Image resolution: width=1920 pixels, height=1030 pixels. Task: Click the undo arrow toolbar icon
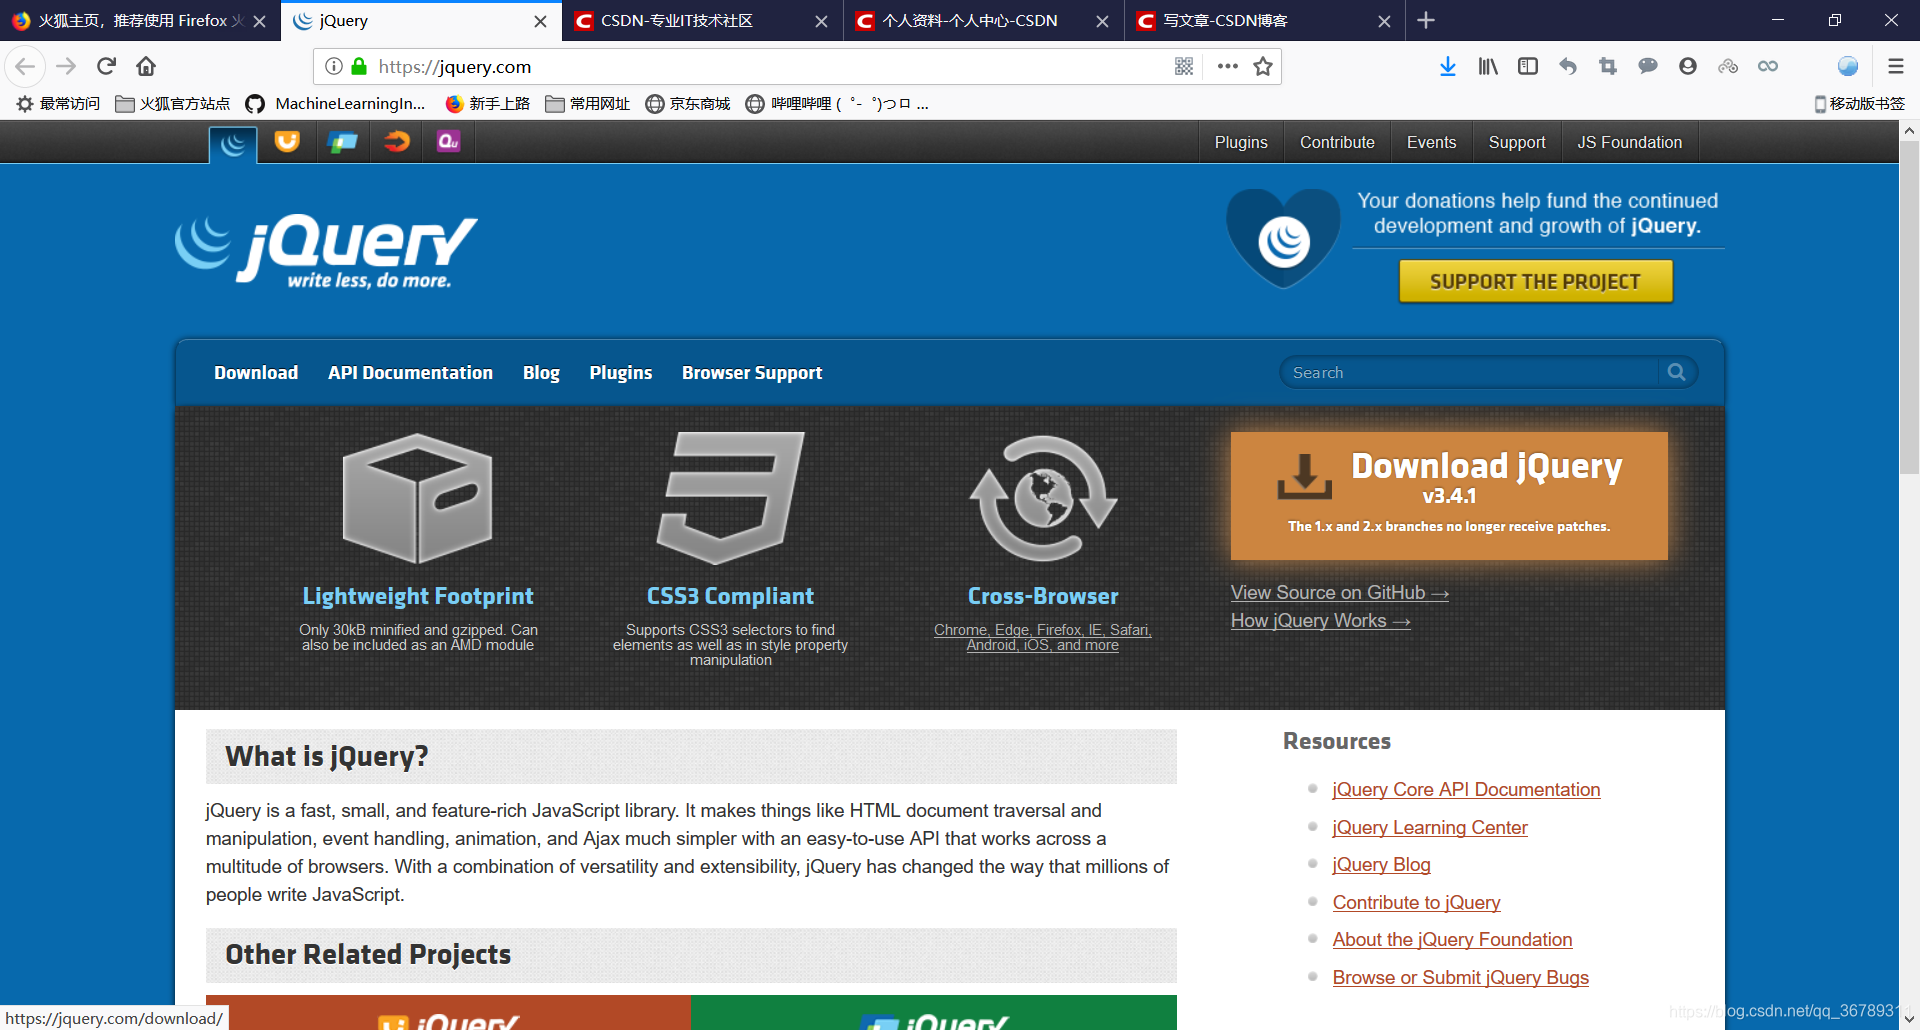1568,66
